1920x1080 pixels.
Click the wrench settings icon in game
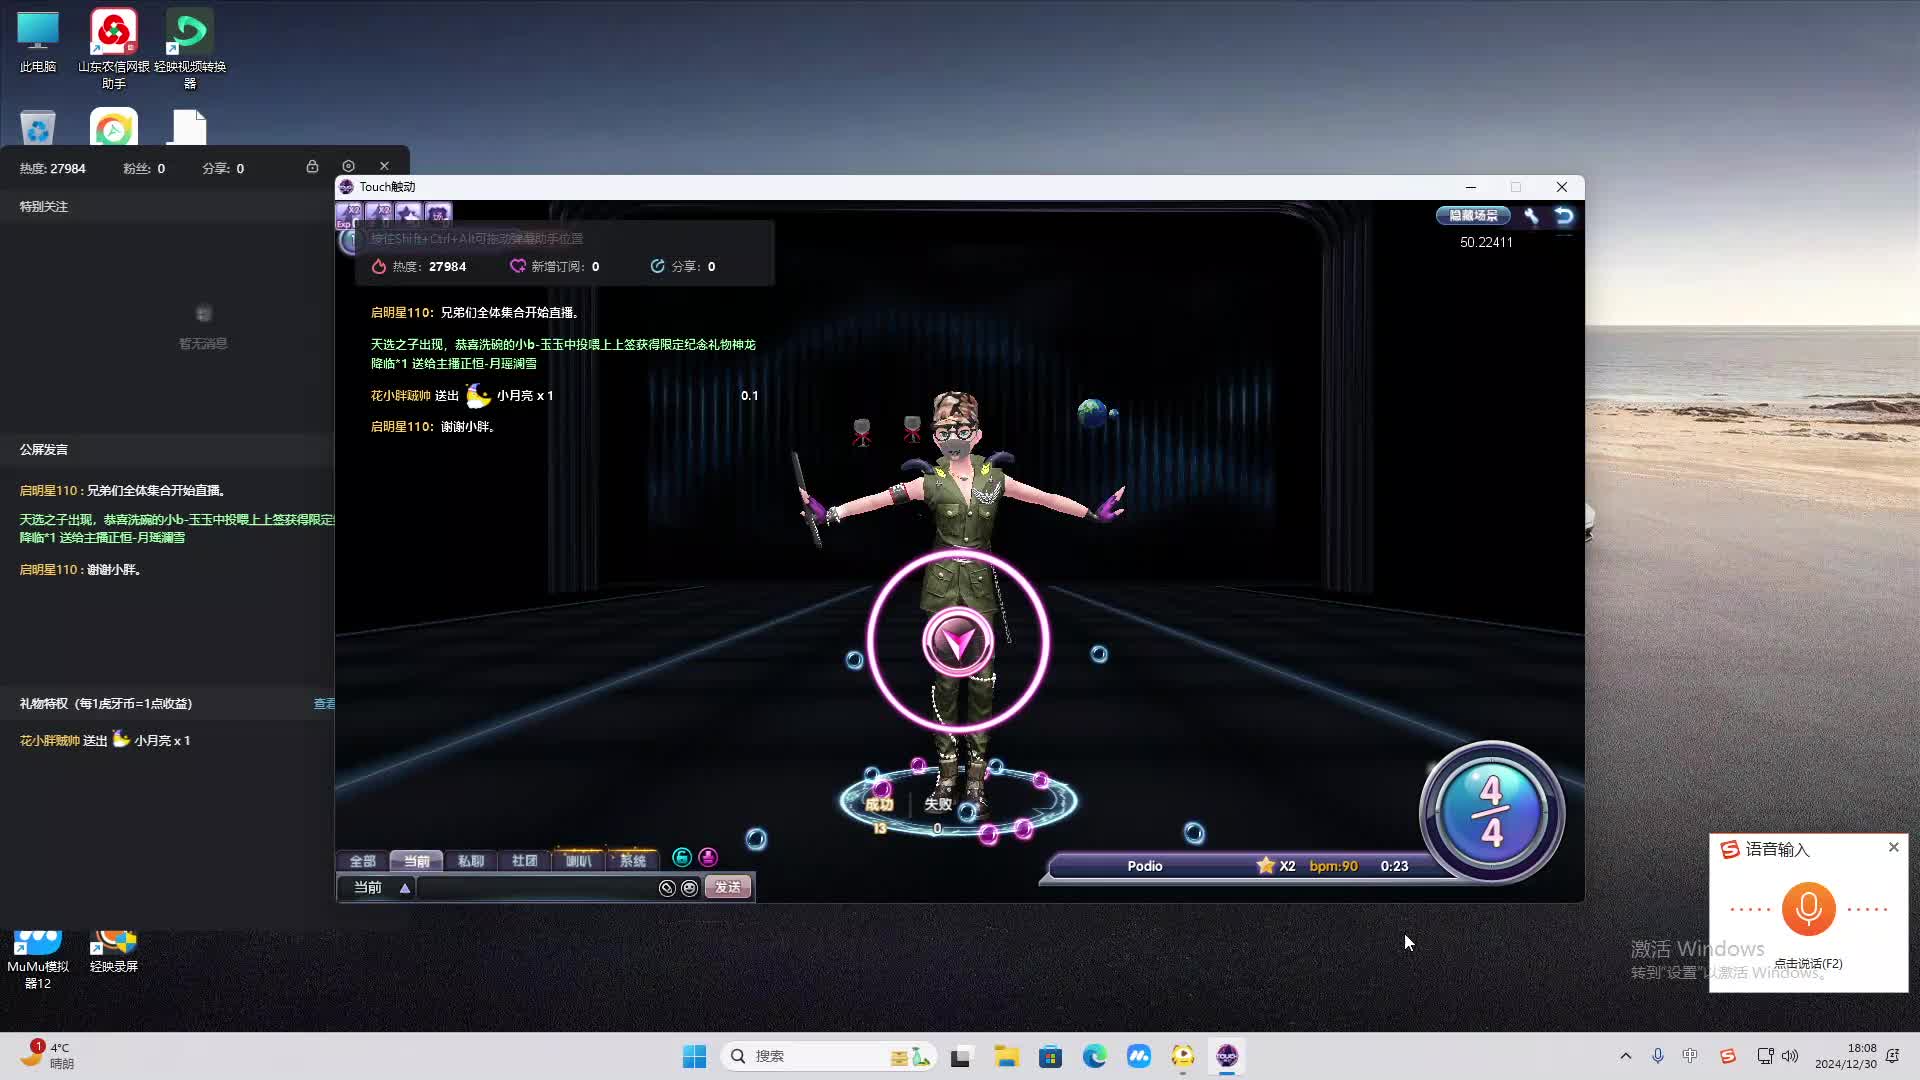(1531, 215)
